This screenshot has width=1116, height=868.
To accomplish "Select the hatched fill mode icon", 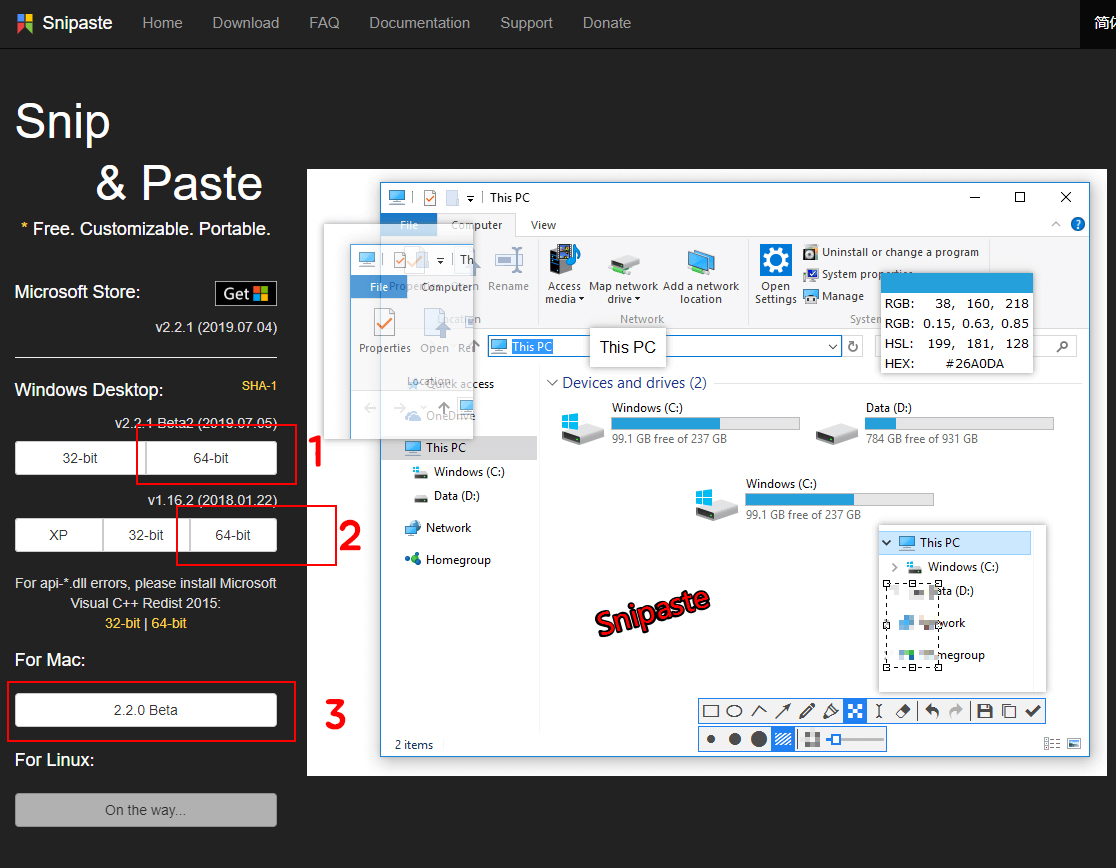I will click(x=783, y=739).
